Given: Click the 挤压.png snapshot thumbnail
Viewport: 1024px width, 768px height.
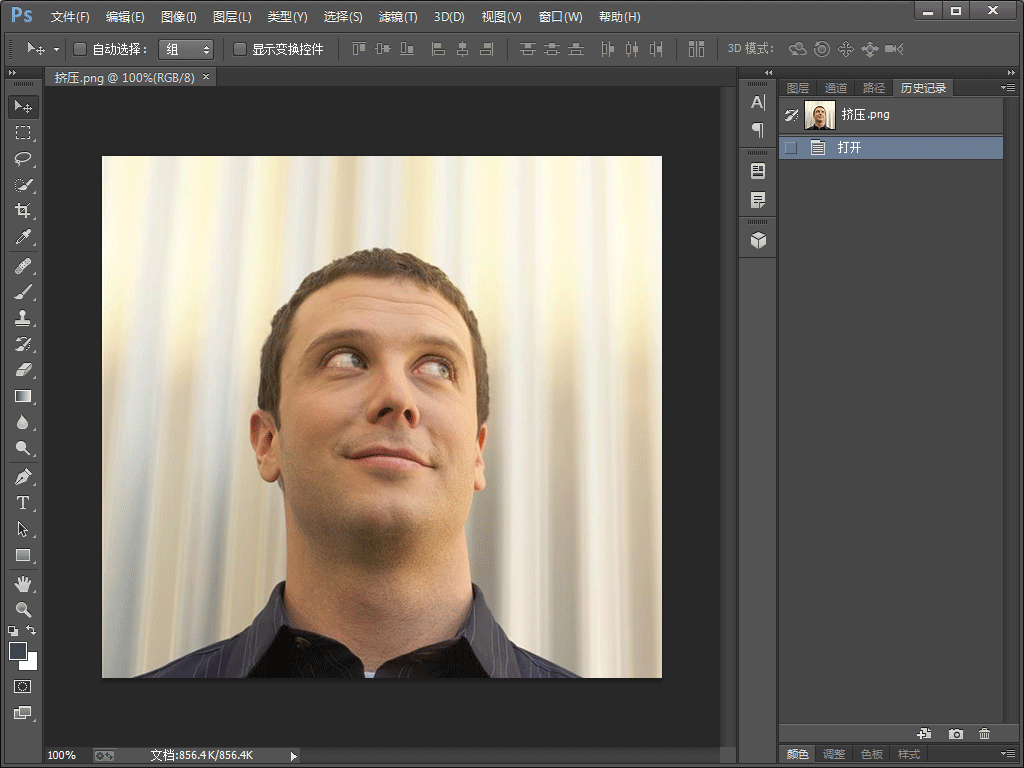Looking at the screenshot, I should tap(820, 115).
